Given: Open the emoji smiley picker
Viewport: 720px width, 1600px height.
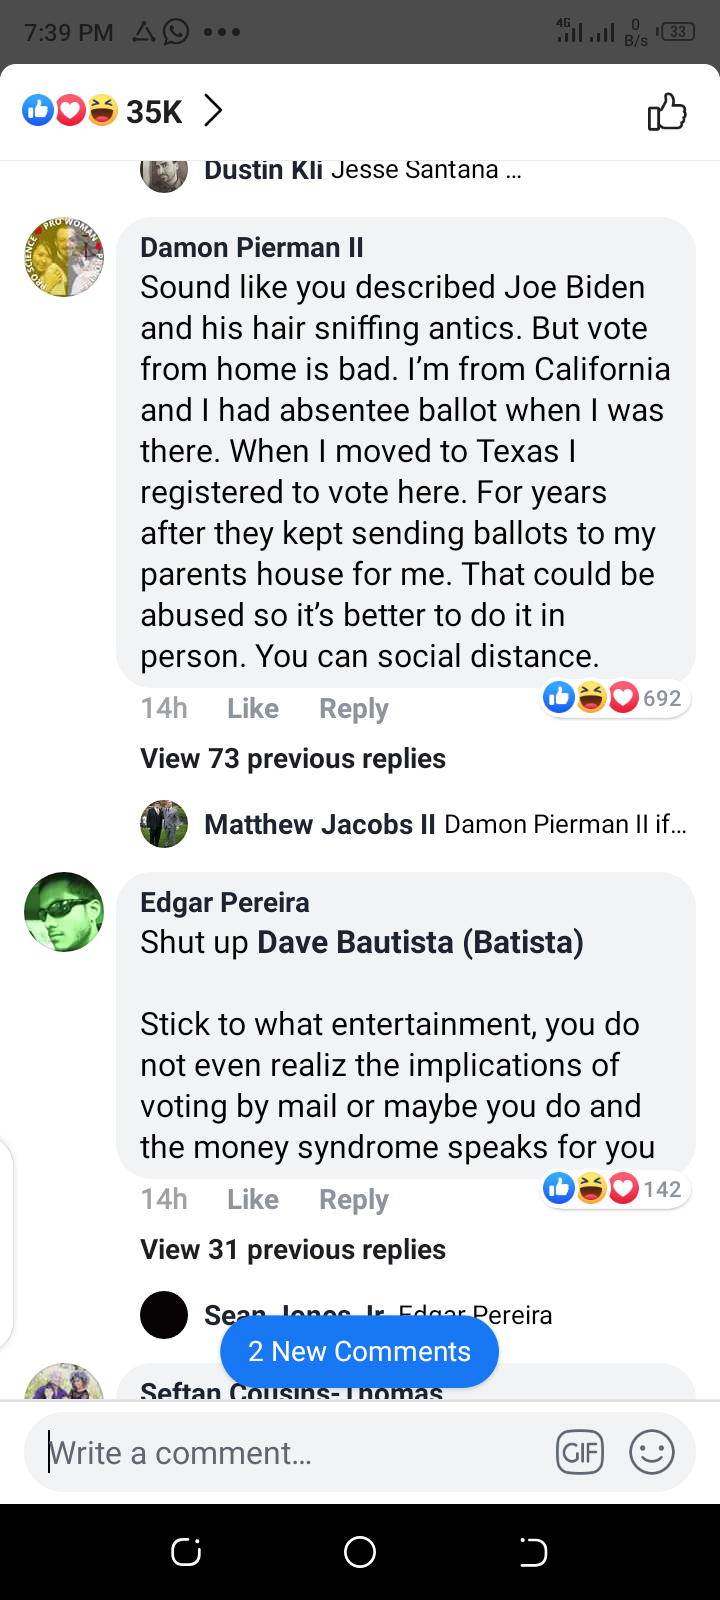Looking at the screenshot, I should (652, 1452).
